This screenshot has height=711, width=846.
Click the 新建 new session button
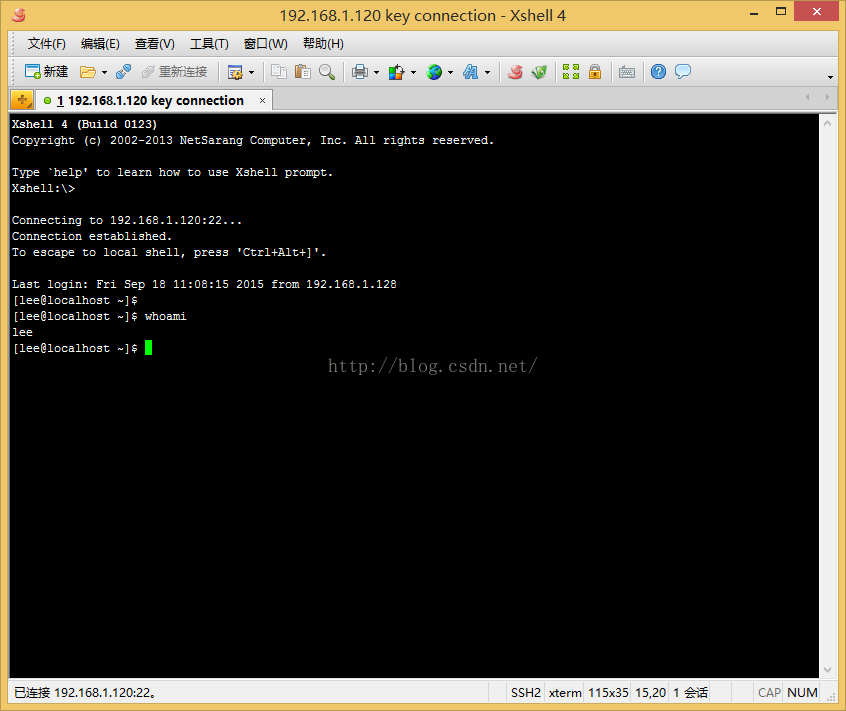(x=46, y=72)
